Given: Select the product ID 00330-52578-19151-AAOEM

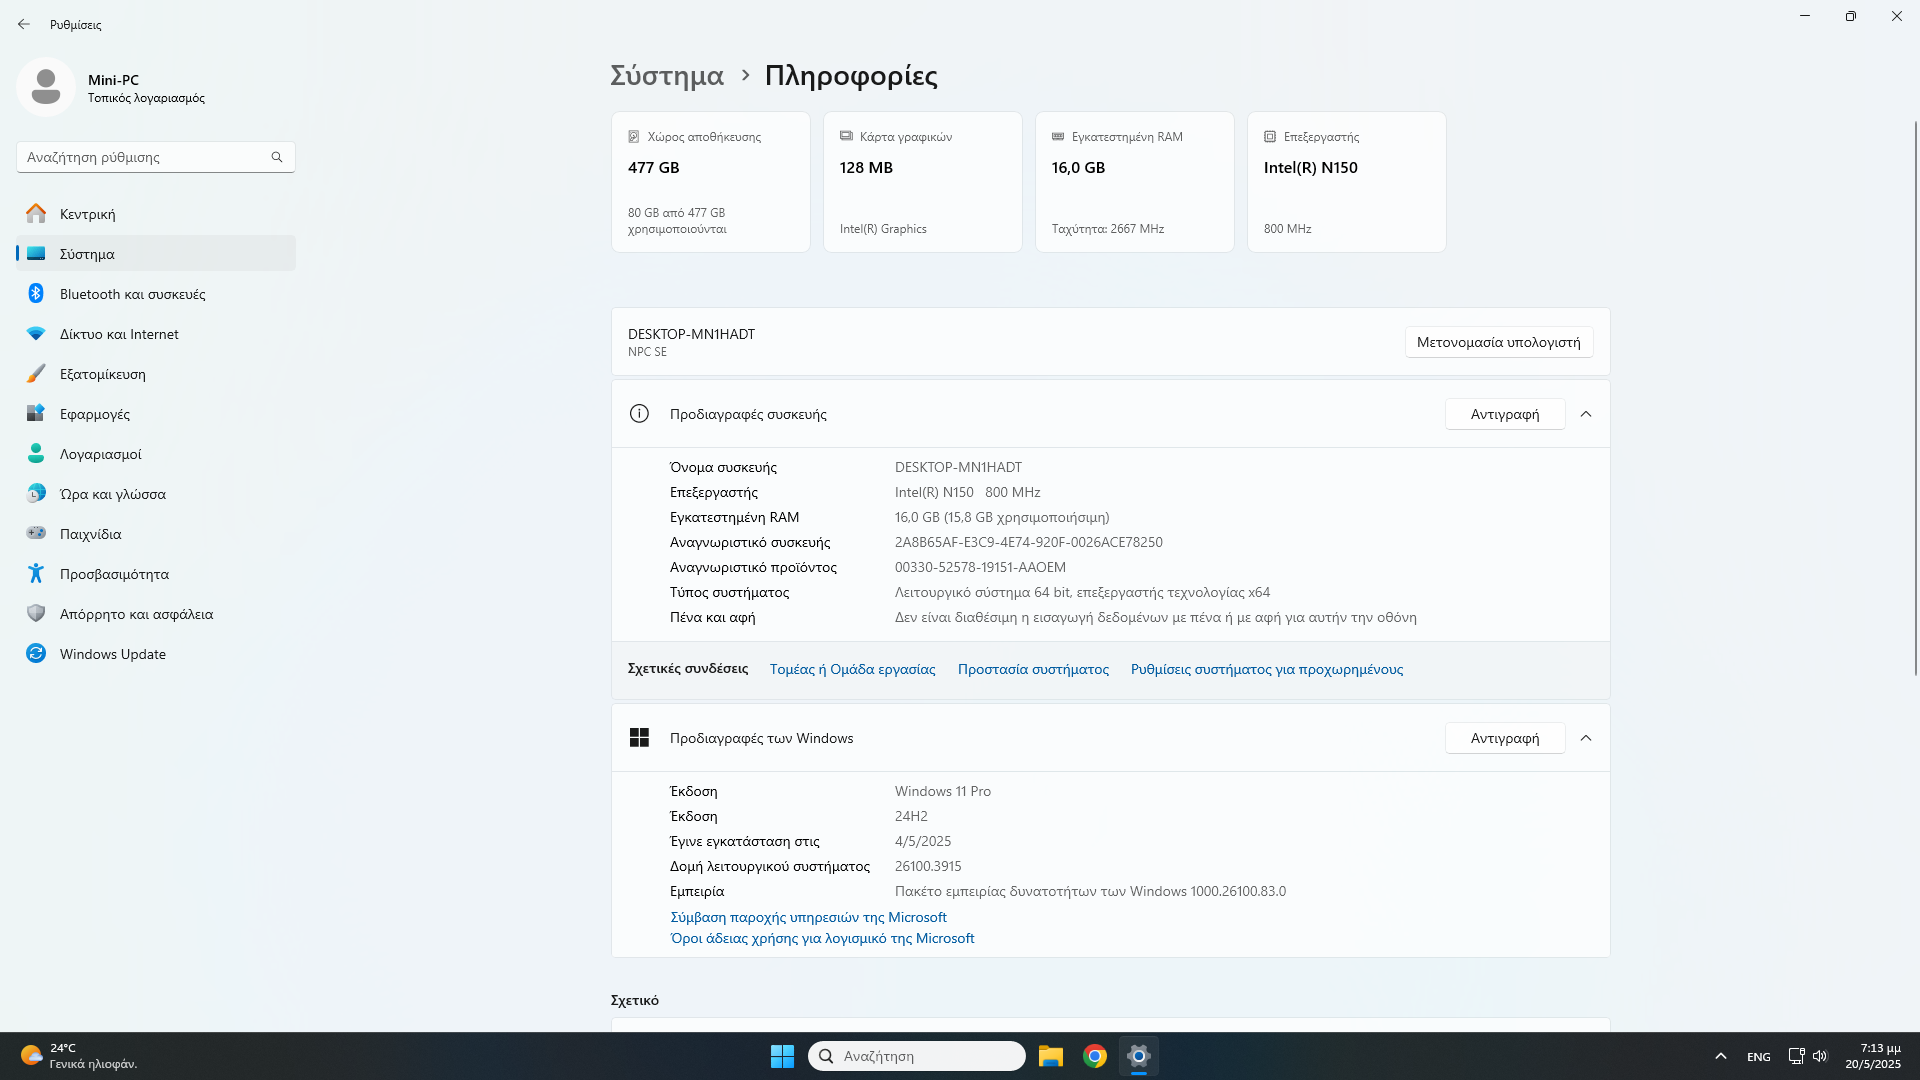Looking at the screenshot, I should click(980, 567).
